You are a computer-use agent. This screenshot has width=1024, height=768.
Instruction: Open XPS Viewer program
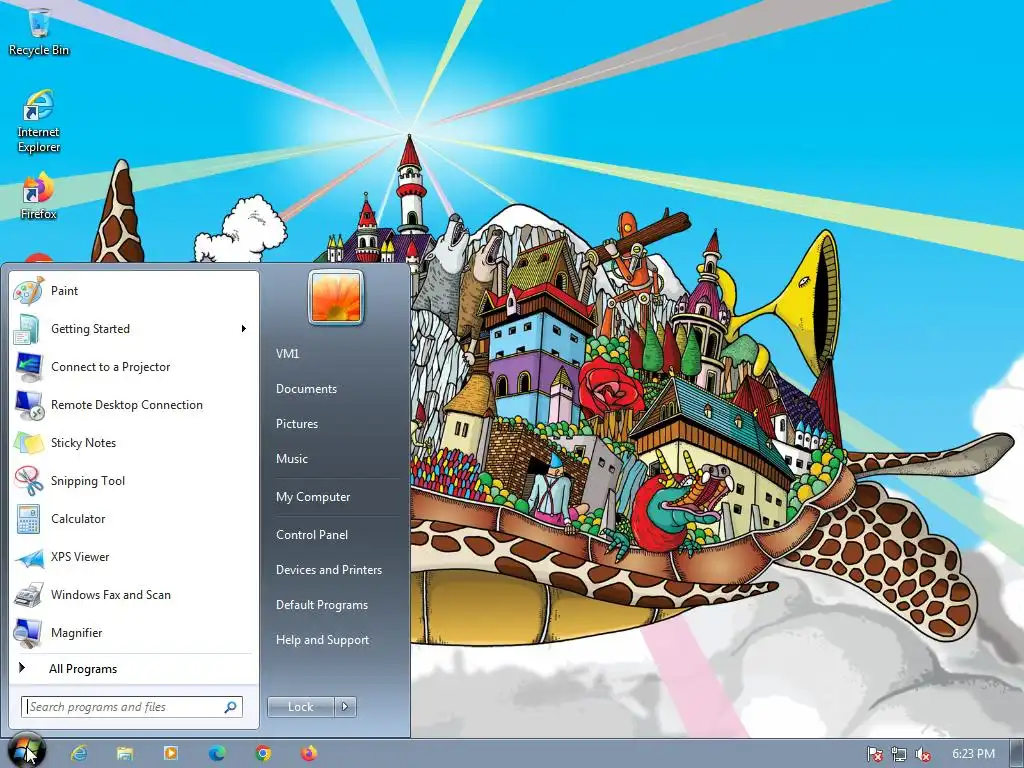[x=134, y=557]
